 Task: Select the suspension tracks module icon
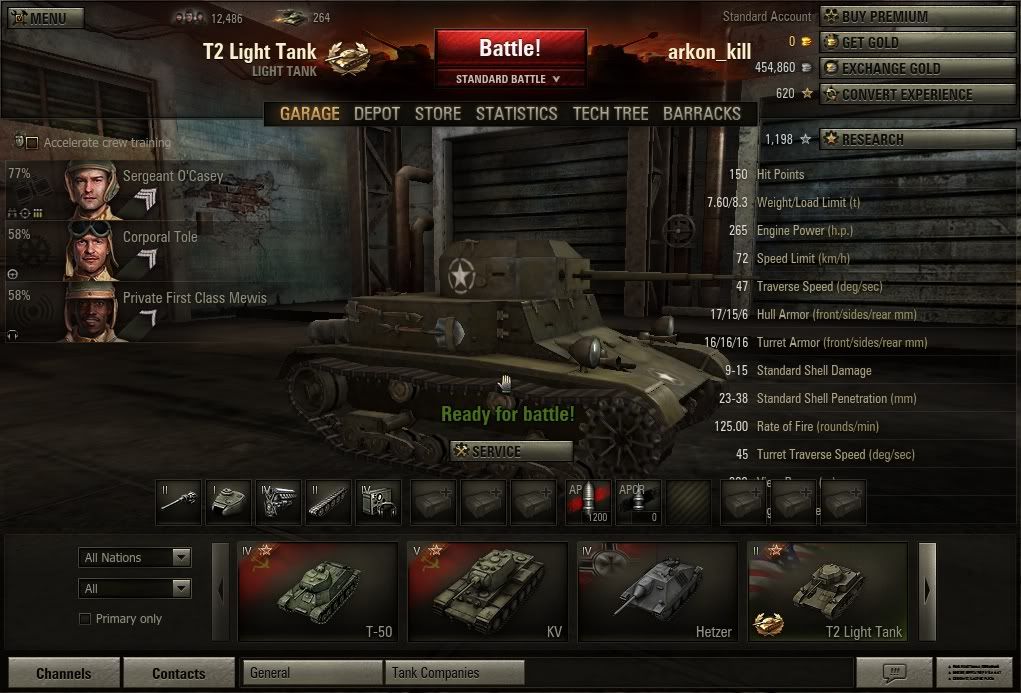click(329, 502)
